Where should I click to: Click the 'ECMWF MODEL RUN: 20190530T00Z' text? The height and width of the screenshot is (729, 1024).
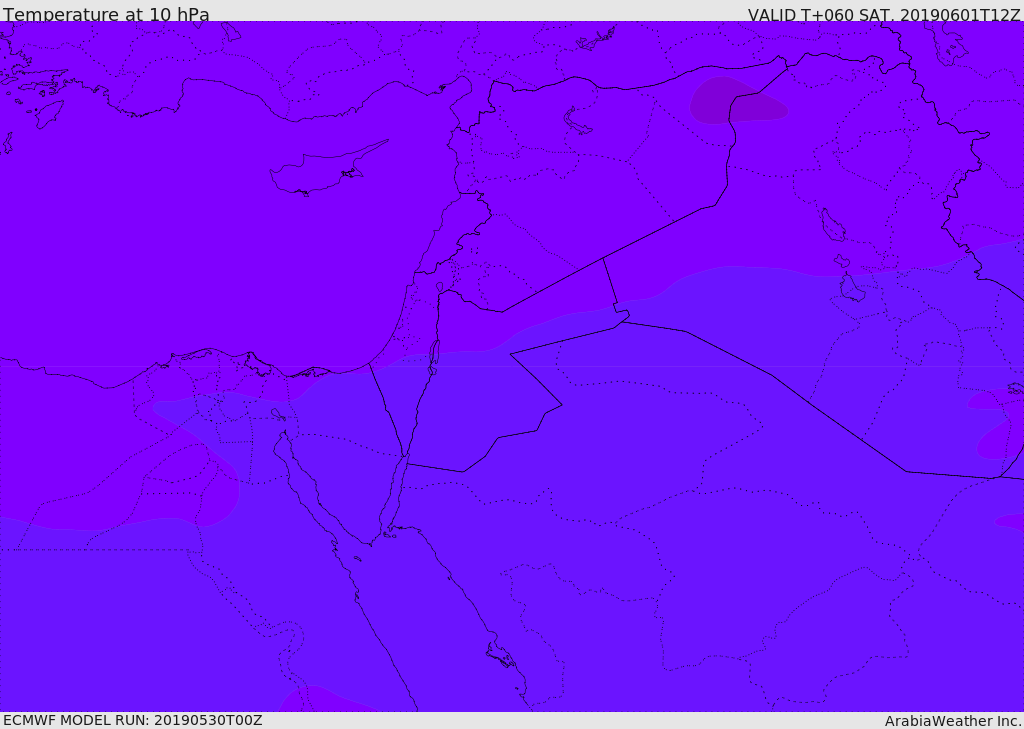point(133,720)
